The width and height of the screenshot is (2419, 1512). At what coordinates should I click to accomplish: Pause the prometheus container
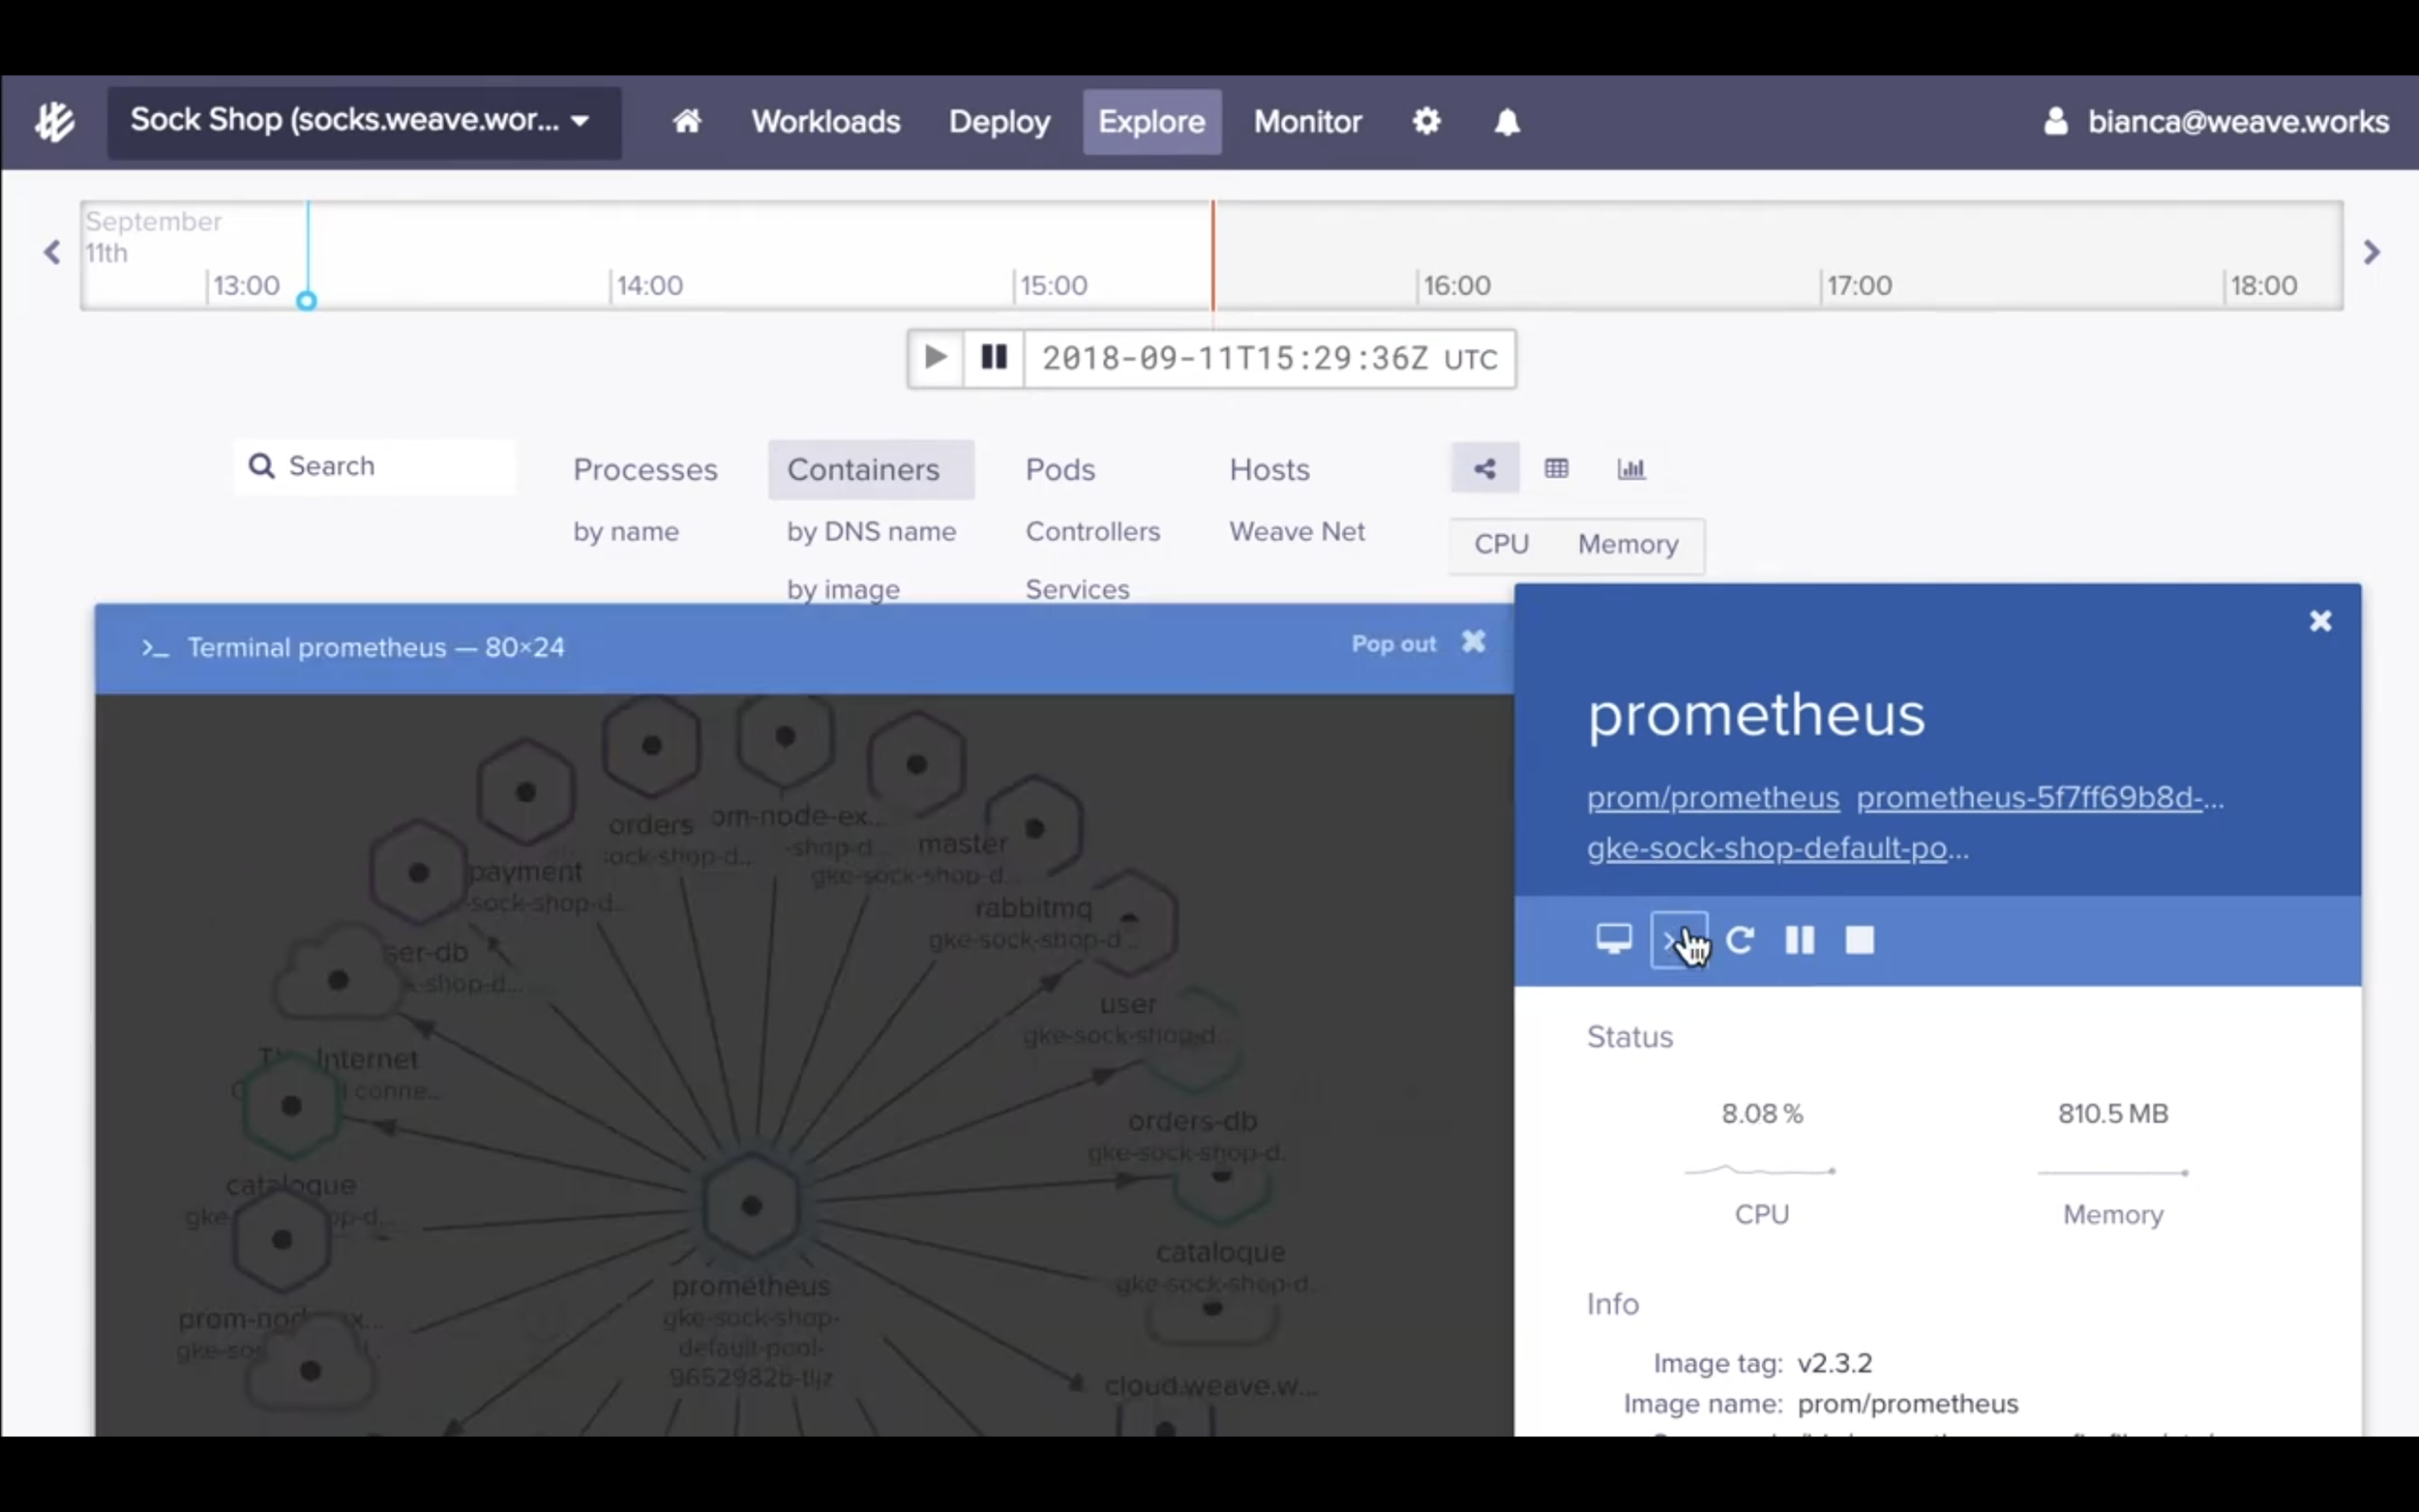(1799, 940)
